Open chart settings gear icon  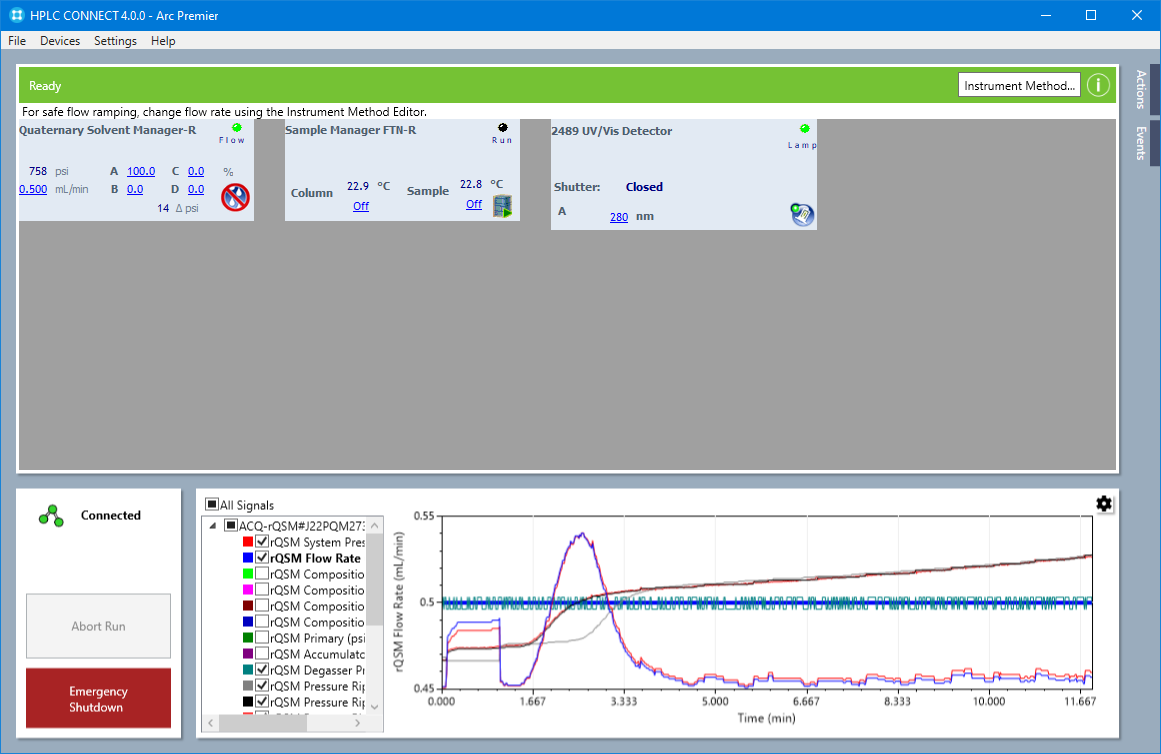click(1104, 504)
